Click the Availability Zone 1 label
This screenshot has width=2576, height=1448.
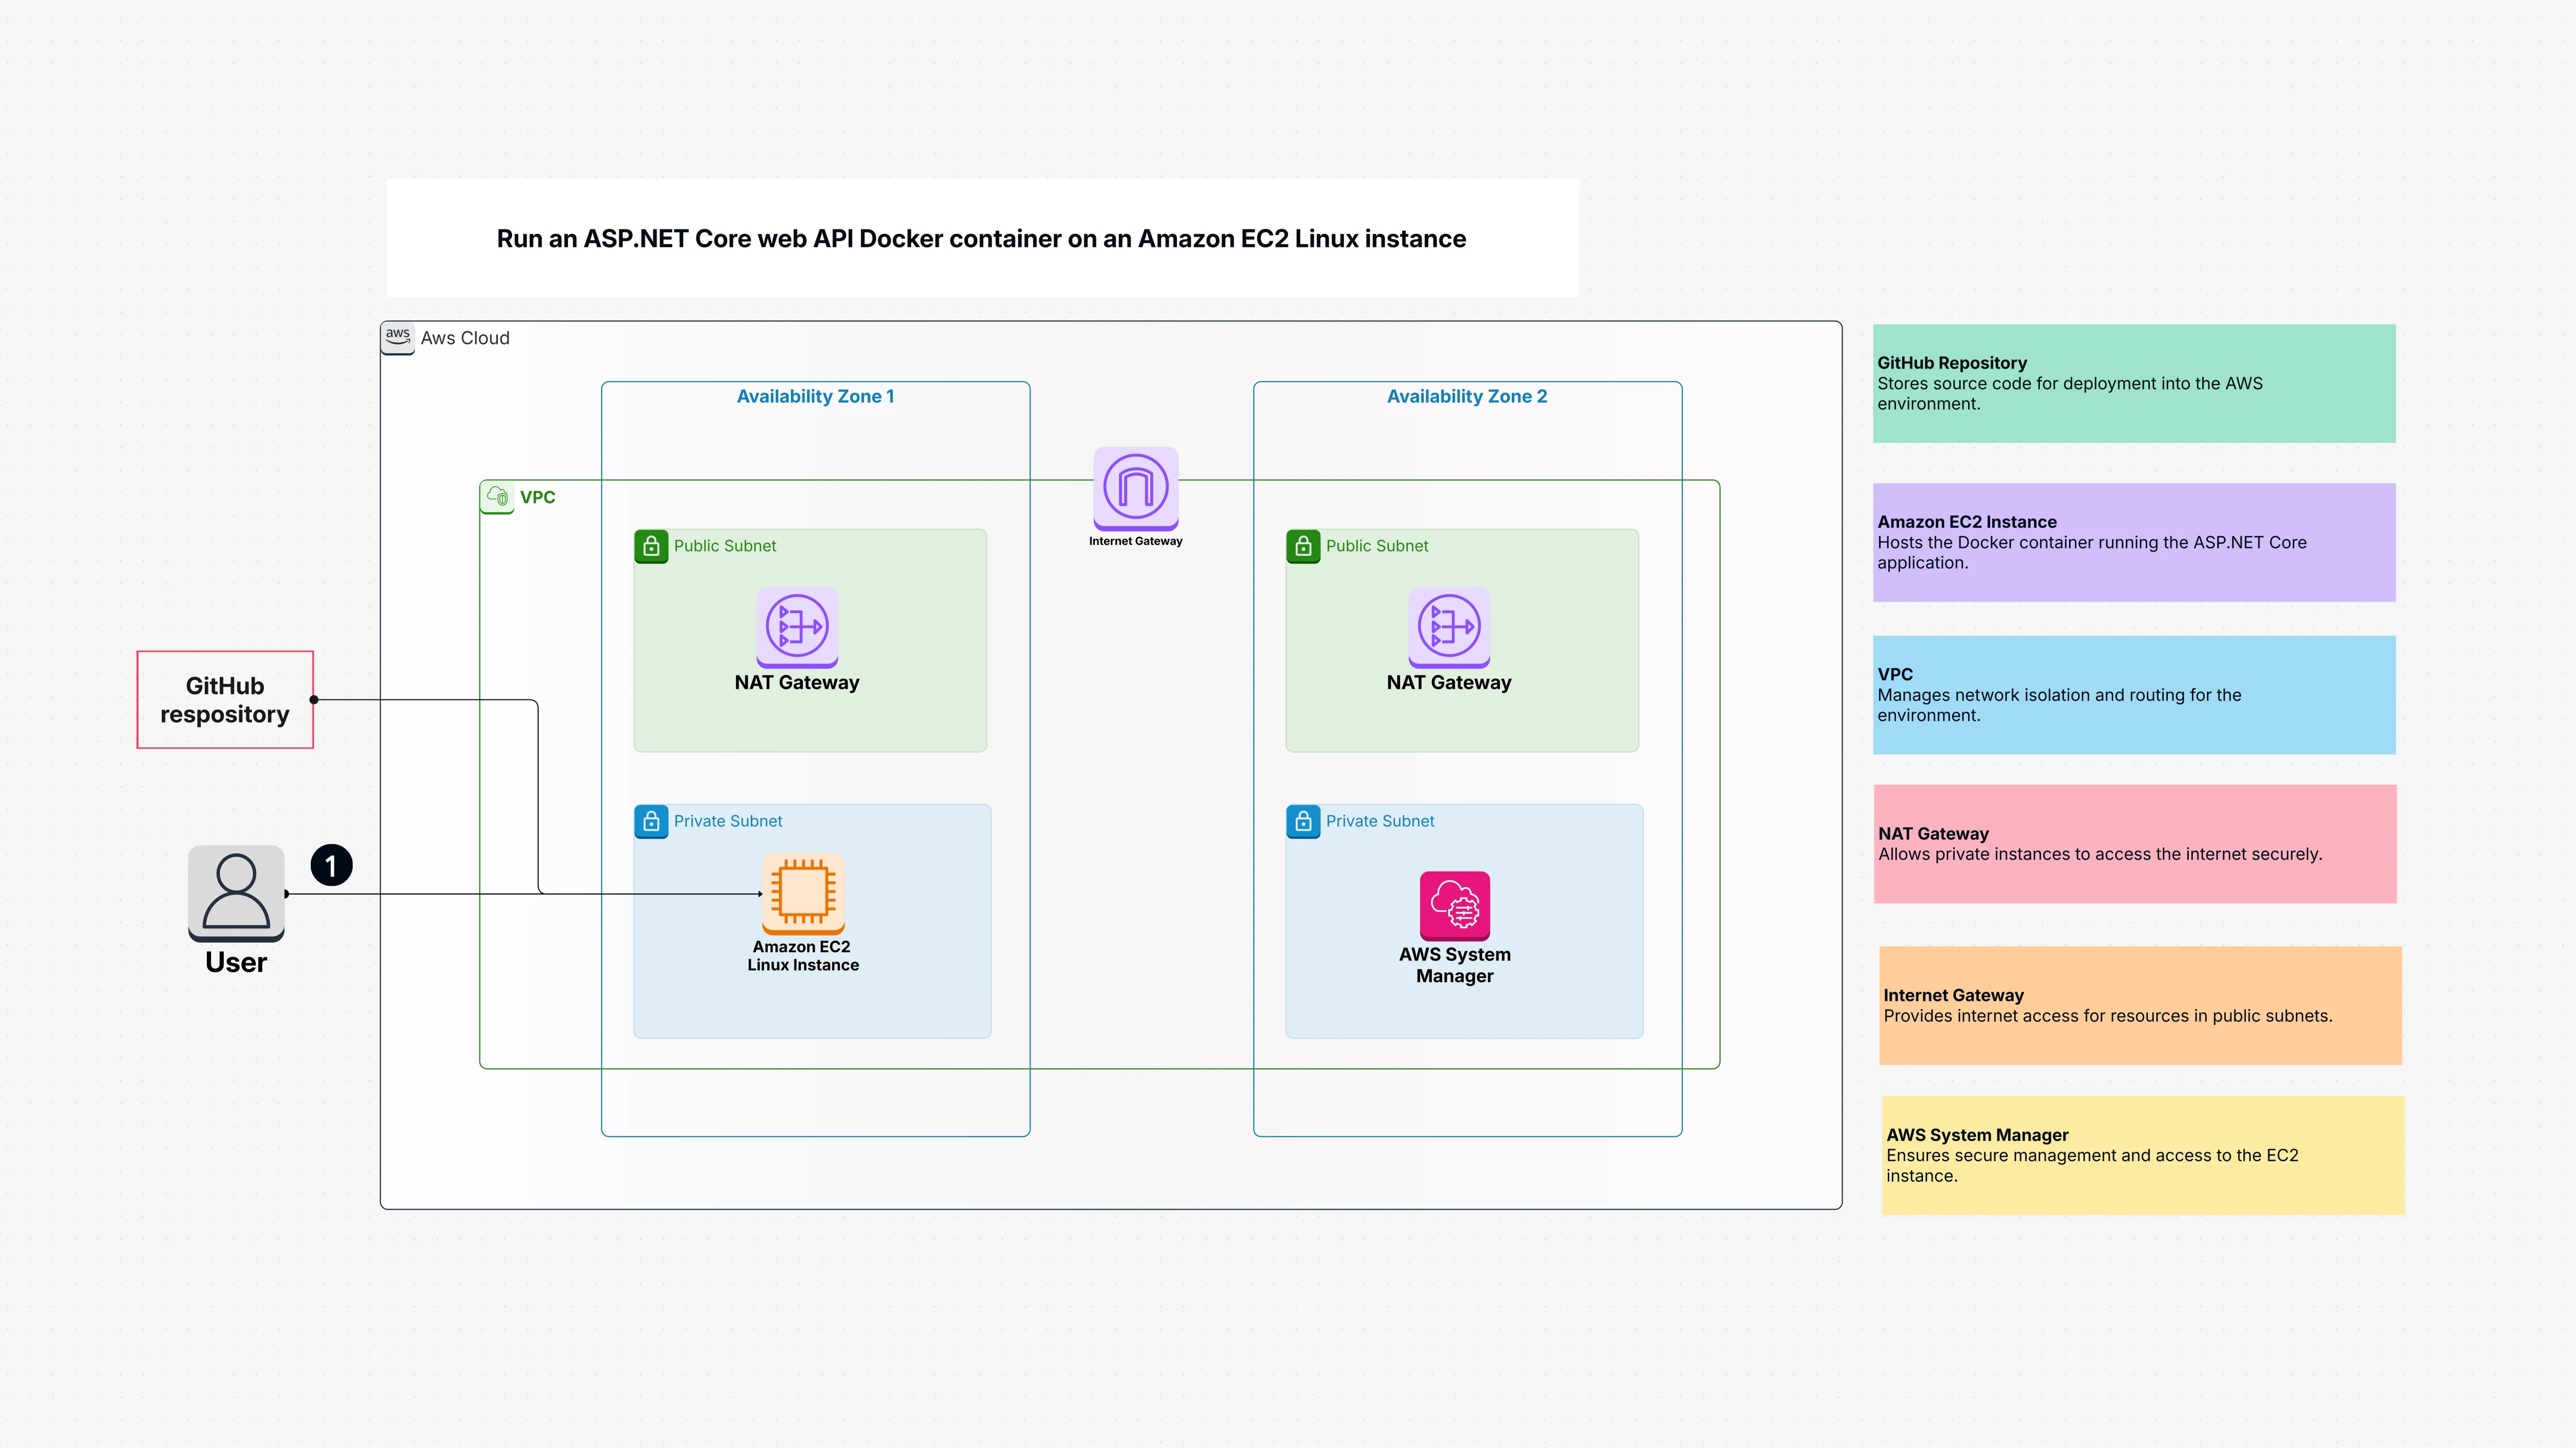coord(815,396)
